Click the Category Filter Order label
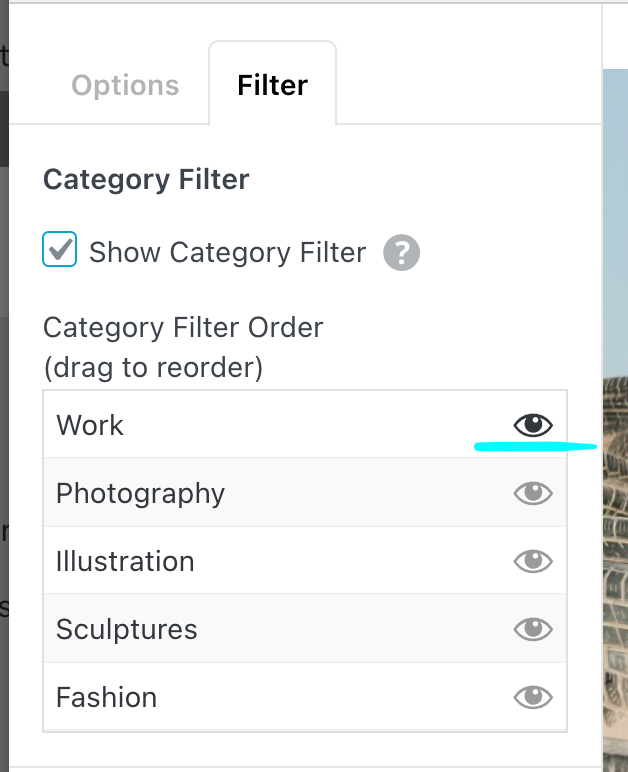Viewport: 628px width, 772px height. [183, 328]
